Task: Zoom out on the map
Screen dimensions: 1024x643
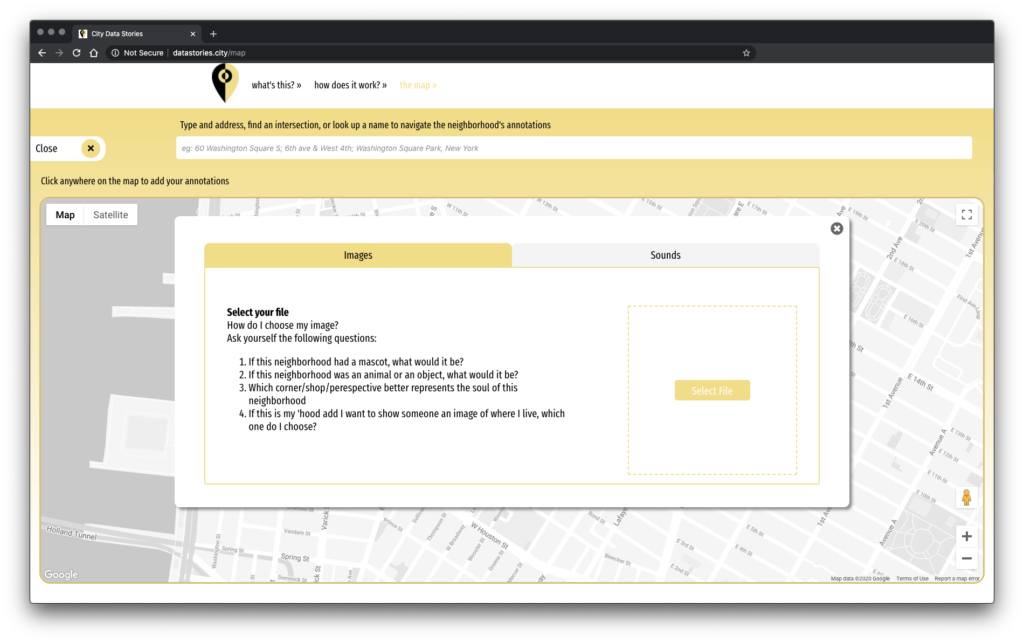Action: 966,559
